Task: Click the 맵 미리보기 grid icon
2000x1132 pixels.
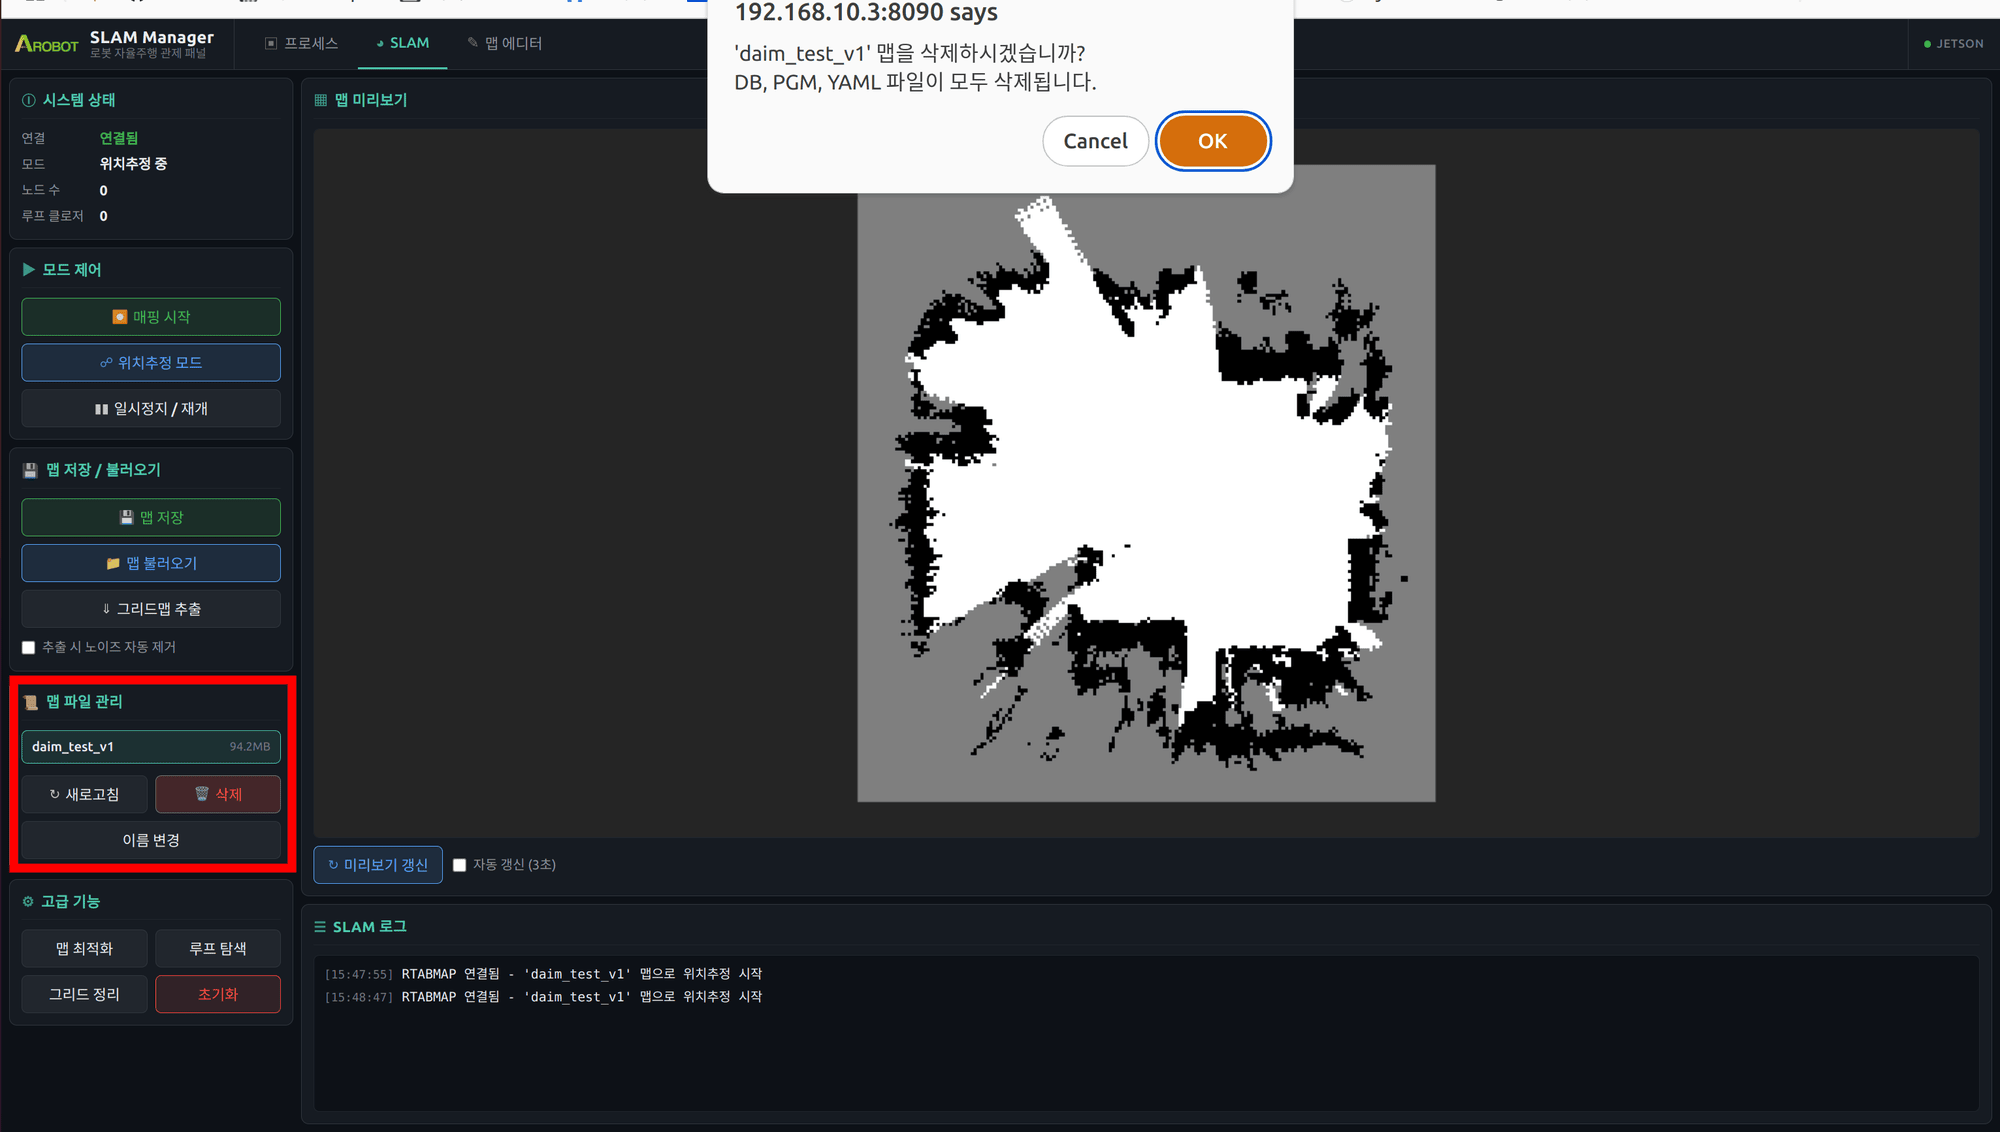Action: coord(321,100)
